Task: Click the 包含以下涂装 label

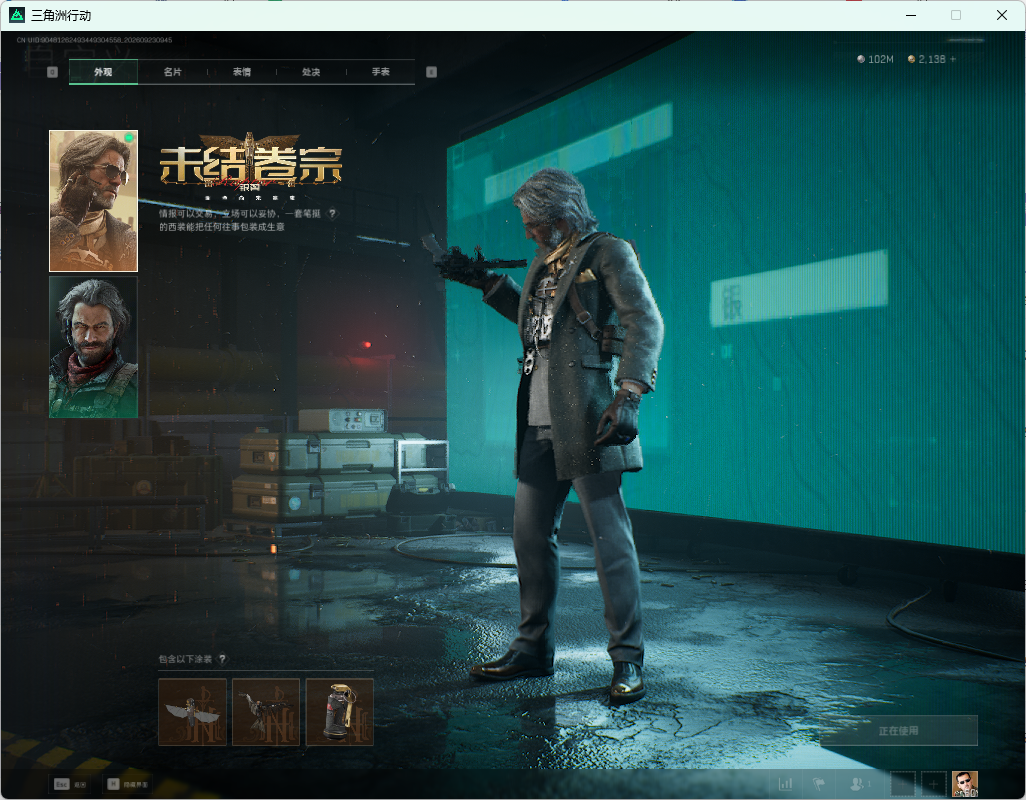Action: (x=185, y=659)
